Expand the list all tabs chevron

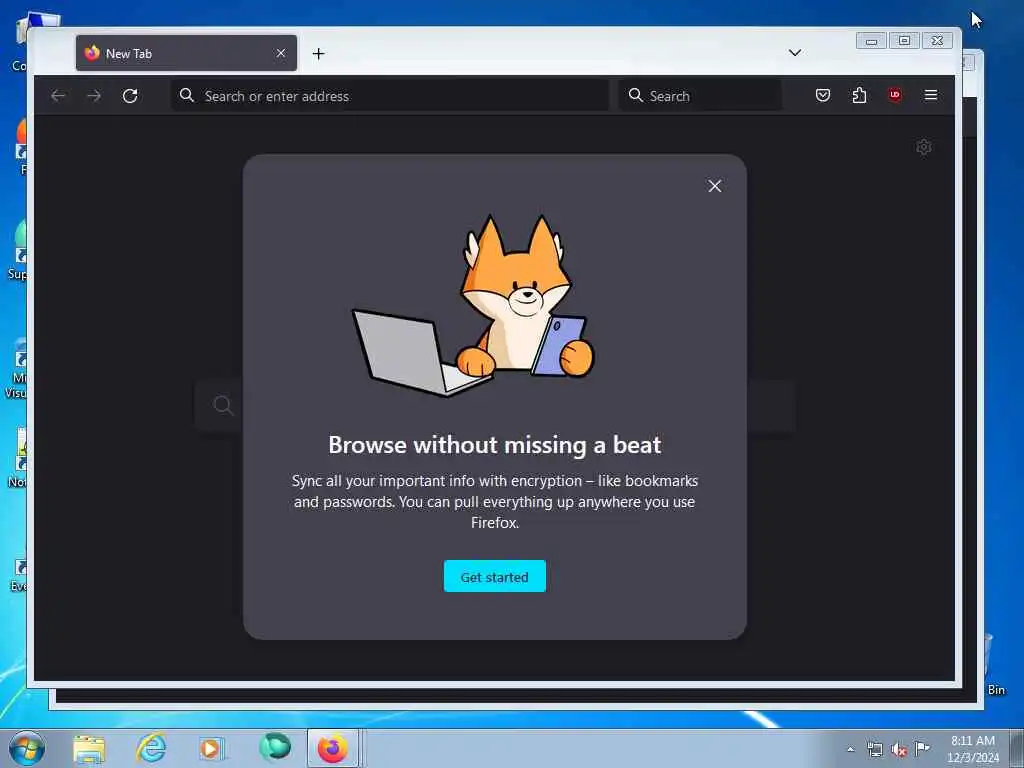[795, 53]
